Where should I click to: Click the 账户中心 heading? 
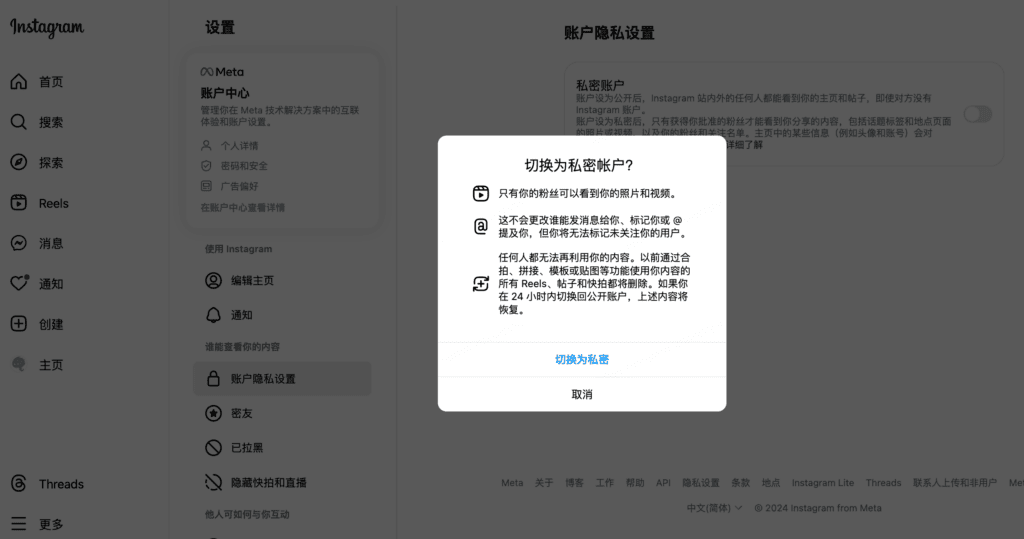tap(225, 93)
